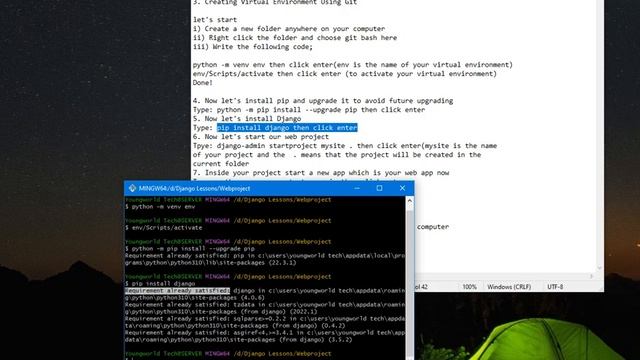The width and height of the screenshot is (640, 360).
Task: Click the '5. Now let's install Django' line
Action: tap(247, 119)
